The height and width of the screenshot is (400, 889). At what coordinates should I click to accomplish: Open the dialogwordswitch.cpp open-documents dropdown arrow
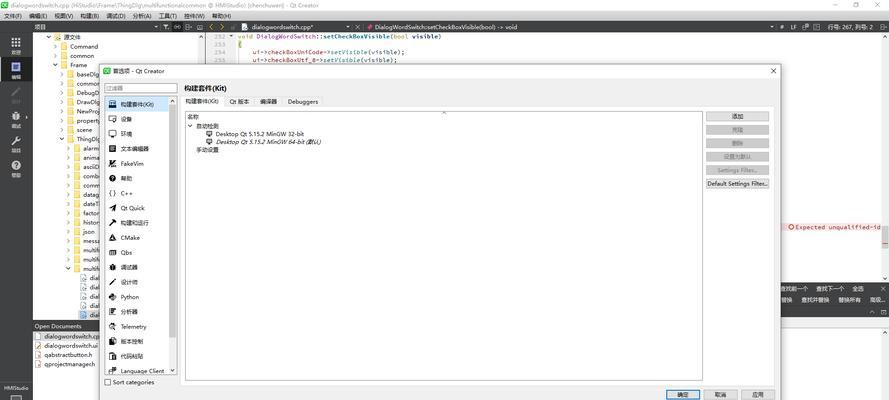[348, 27]
